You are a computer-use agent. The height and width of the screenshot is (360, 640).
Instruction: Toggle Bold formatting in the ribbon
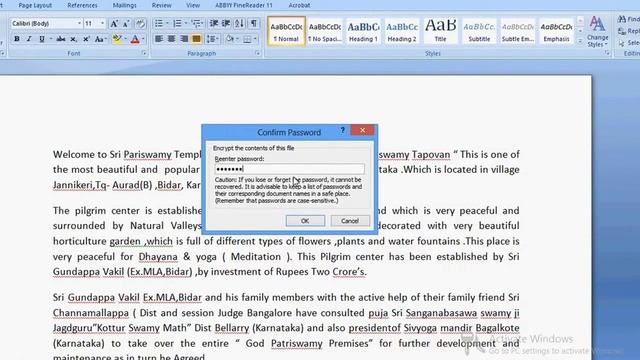[17, 39]
